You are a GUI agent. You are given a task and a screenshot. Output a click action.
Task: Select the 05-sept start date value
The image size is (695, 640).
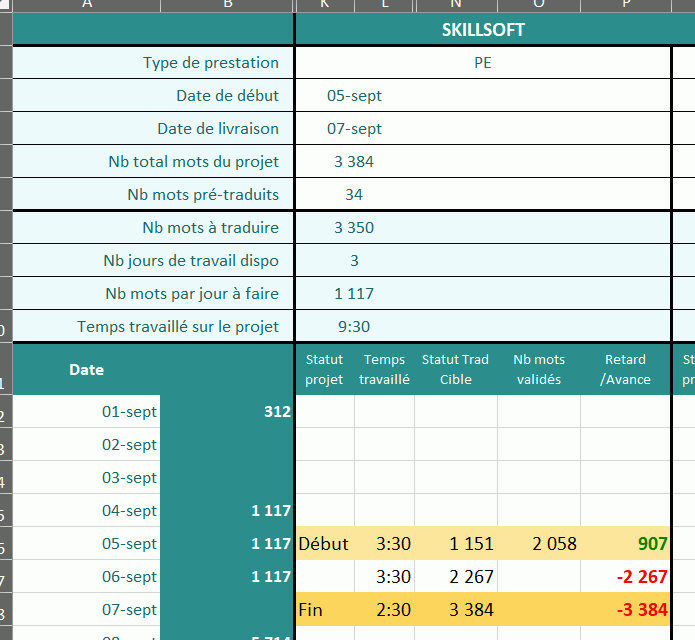(354, 95)
